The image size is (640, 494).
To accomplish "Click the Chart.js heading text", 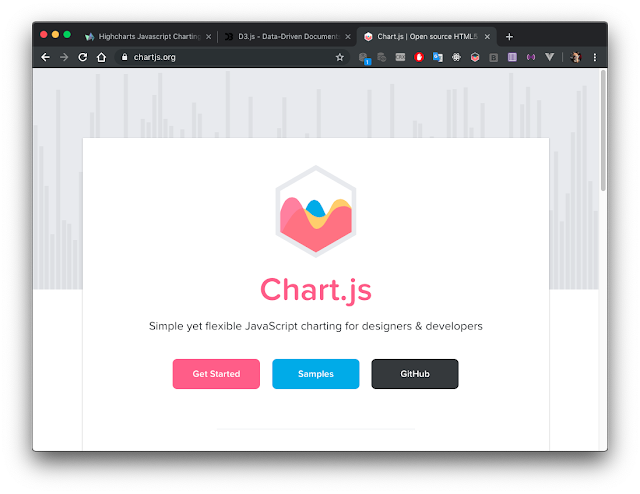I will (316, 290).
